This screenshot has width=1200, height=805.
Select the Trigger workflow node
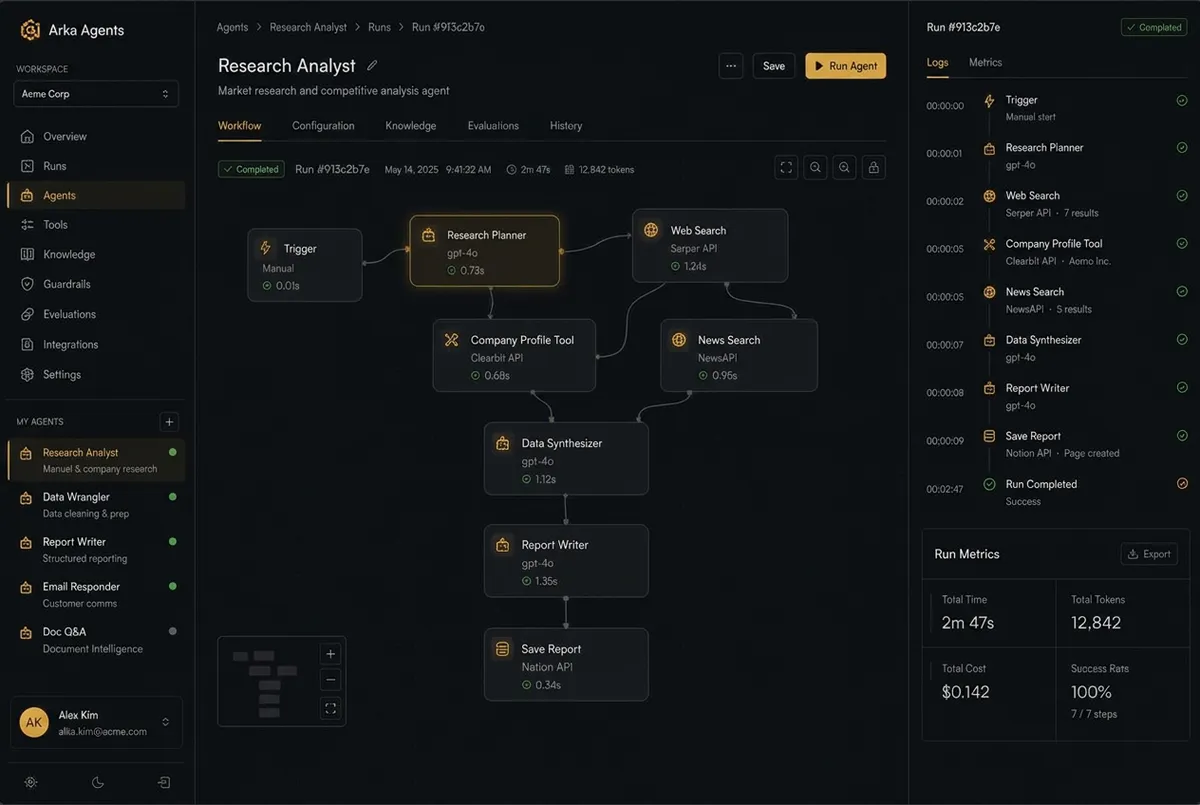(305, 265)
